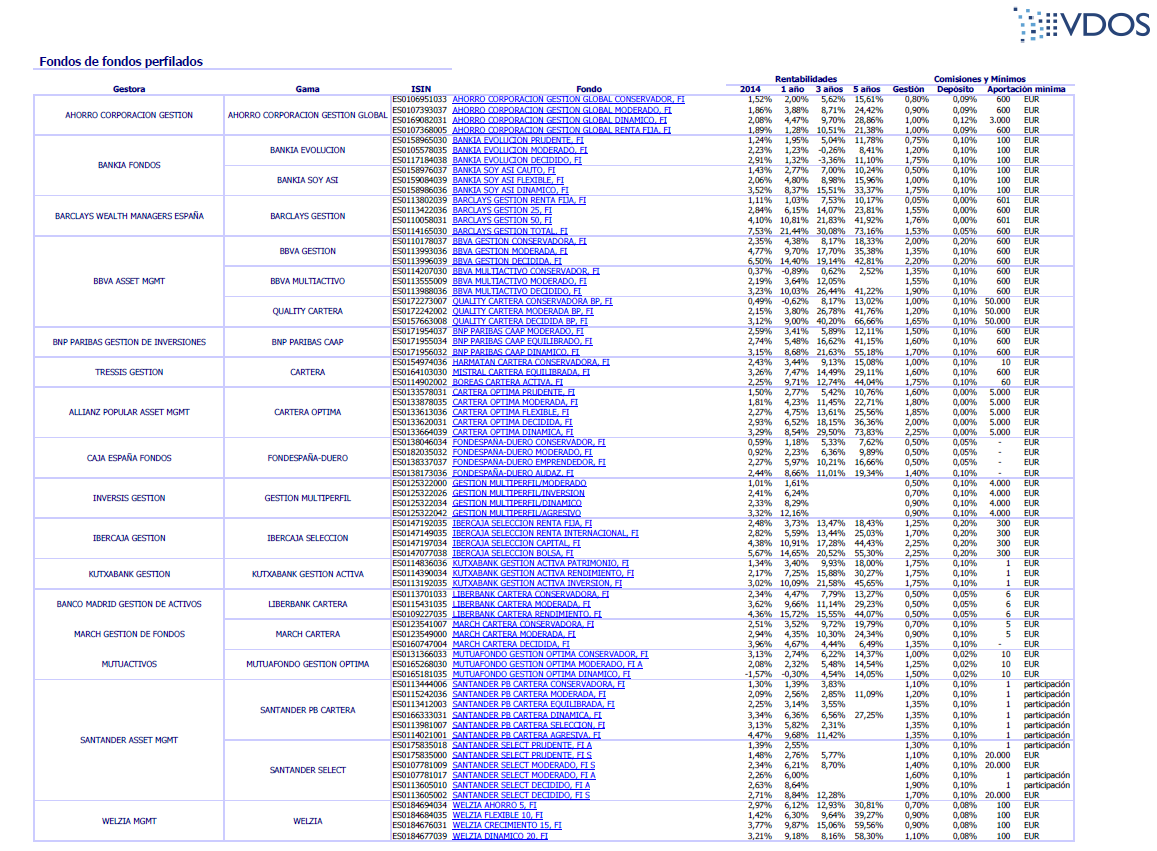Image resolution: width=1157 pixels, height=851 pixels.
Task: Open BANKIA EVOLUCION PRUDENTE, FI link
Action: tap(518, 141)
